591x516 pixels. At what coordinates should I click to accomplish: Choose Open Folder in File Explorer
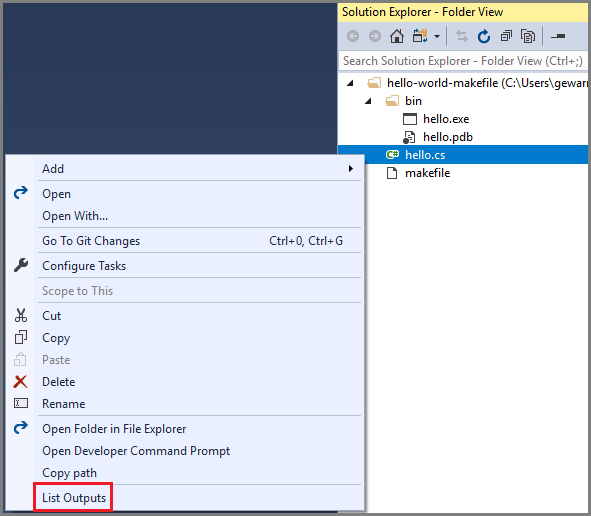185,429
